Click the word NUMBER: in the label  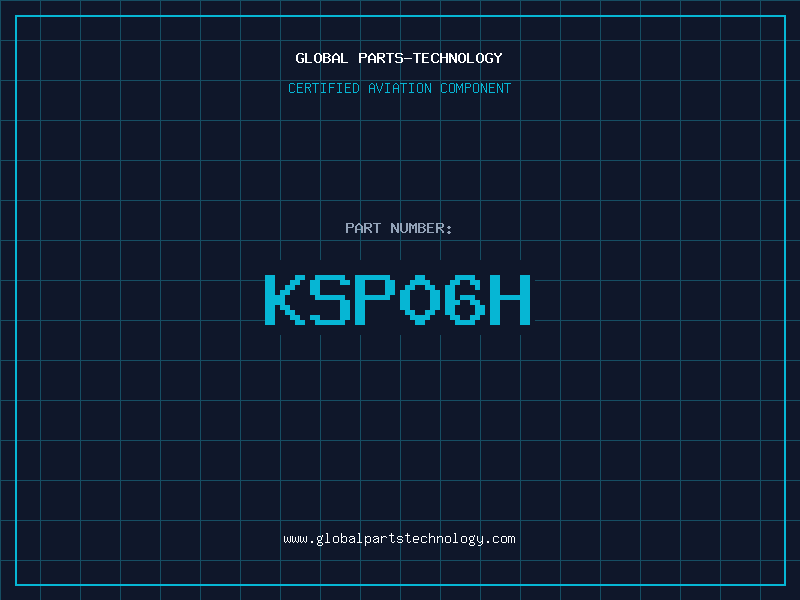[x=421, y=228]
